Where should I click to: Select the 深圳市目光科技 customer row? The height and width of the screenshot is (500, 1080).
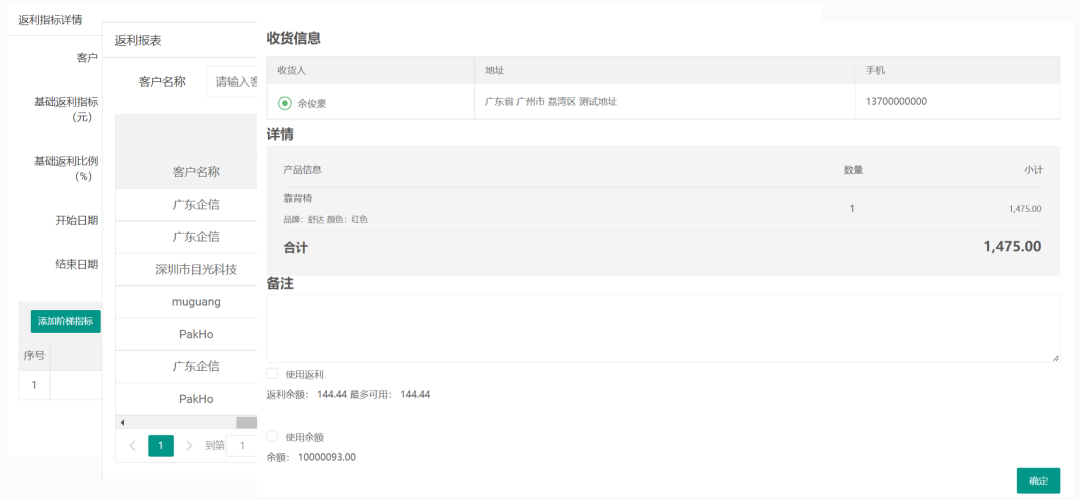196,270
